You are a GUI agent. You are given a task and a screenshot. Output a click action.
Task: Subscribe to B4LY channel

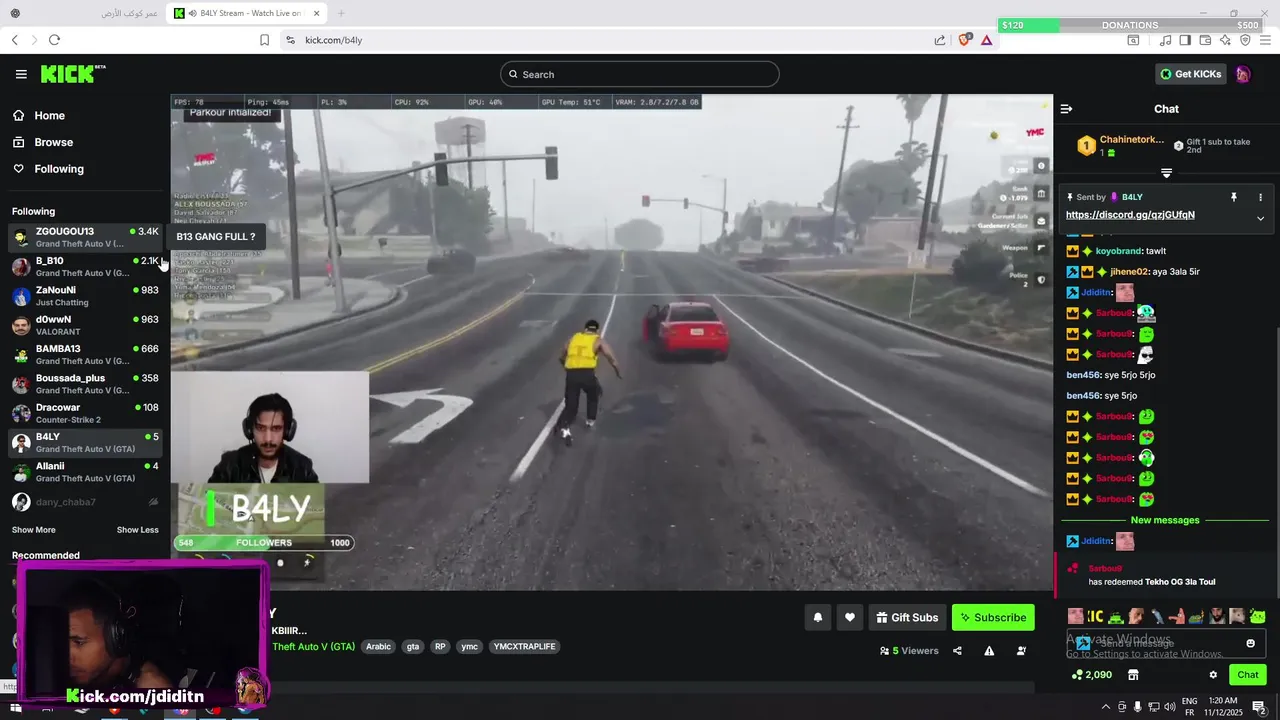[x=993, y=618]
